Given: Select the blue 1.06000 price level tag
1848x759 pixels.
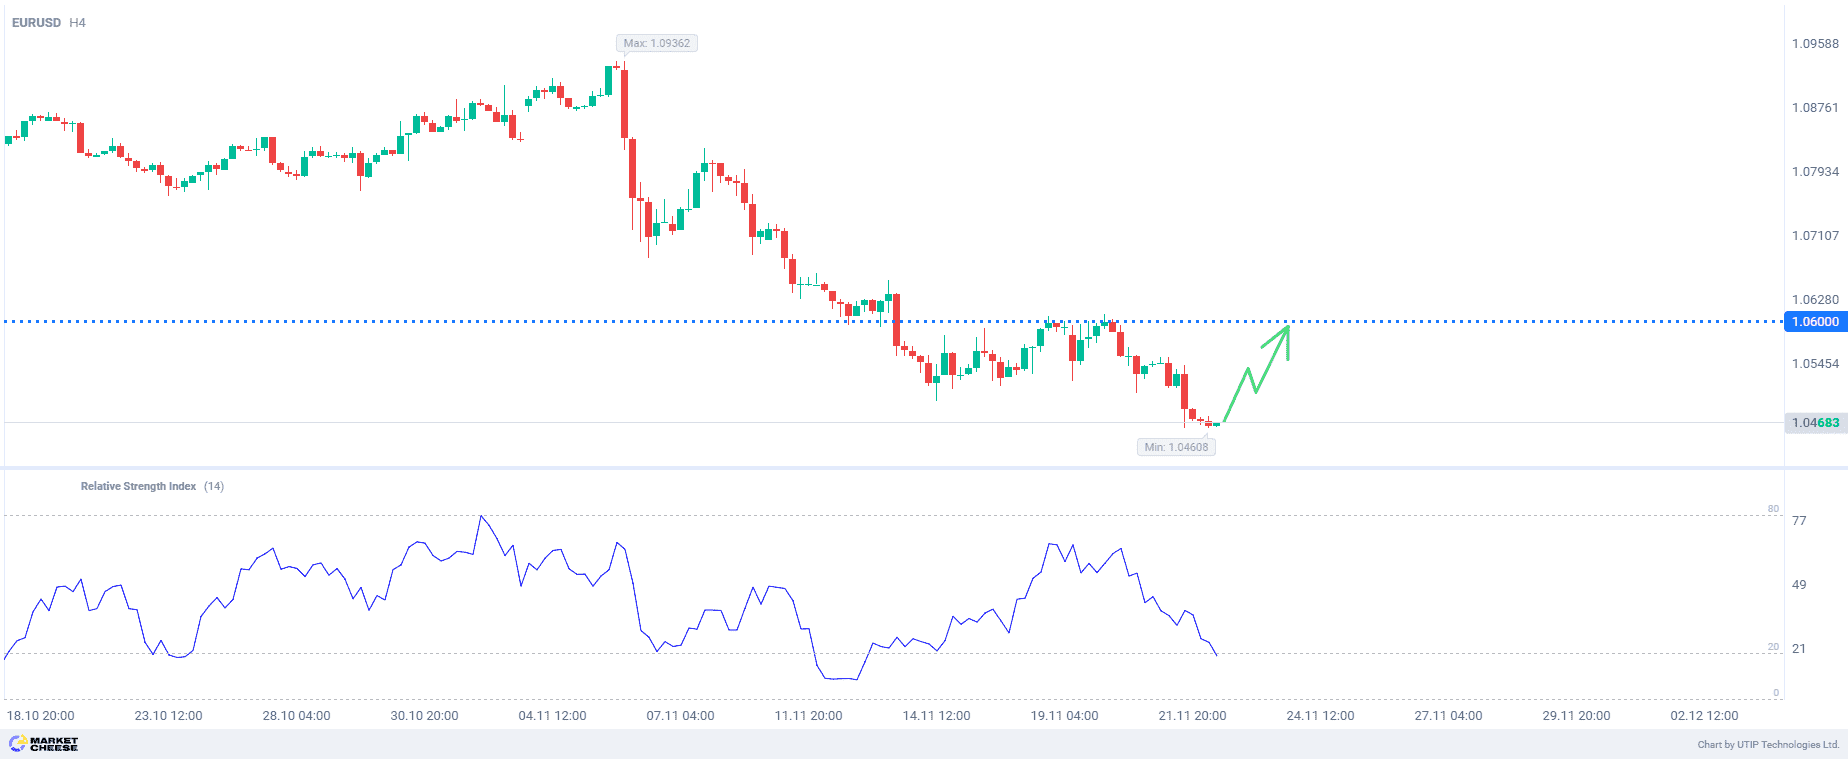Looking at the screenshot, I should 1814,322.
